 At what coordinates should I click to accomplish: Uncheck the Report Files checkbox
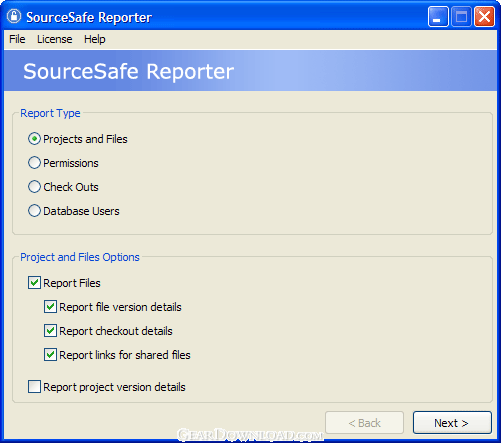[x=34, y=283]
